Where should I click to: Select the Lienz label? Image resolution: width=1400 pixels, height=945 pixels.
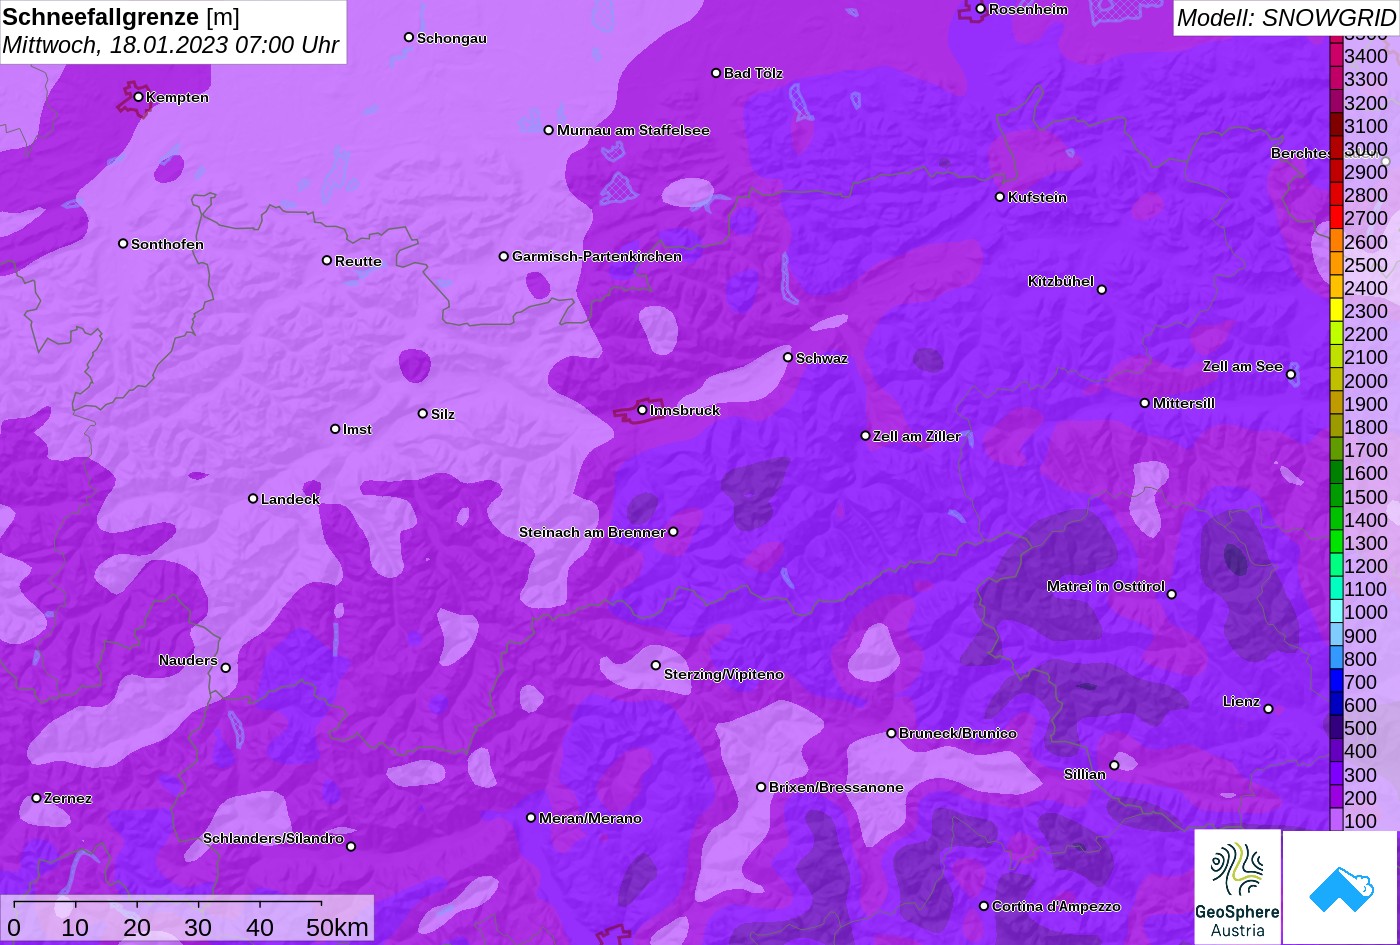click(1241, 701)
